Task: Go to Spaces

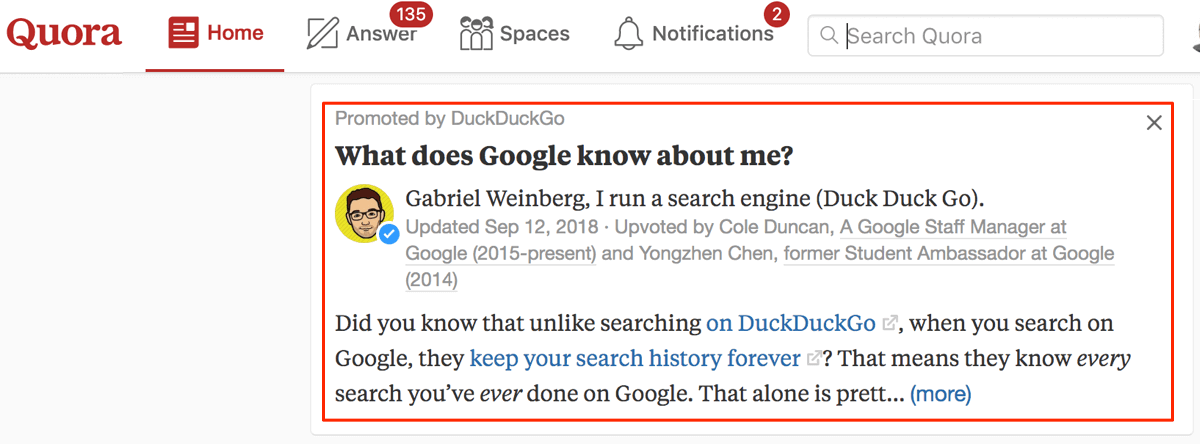Action: coord(514,34)
